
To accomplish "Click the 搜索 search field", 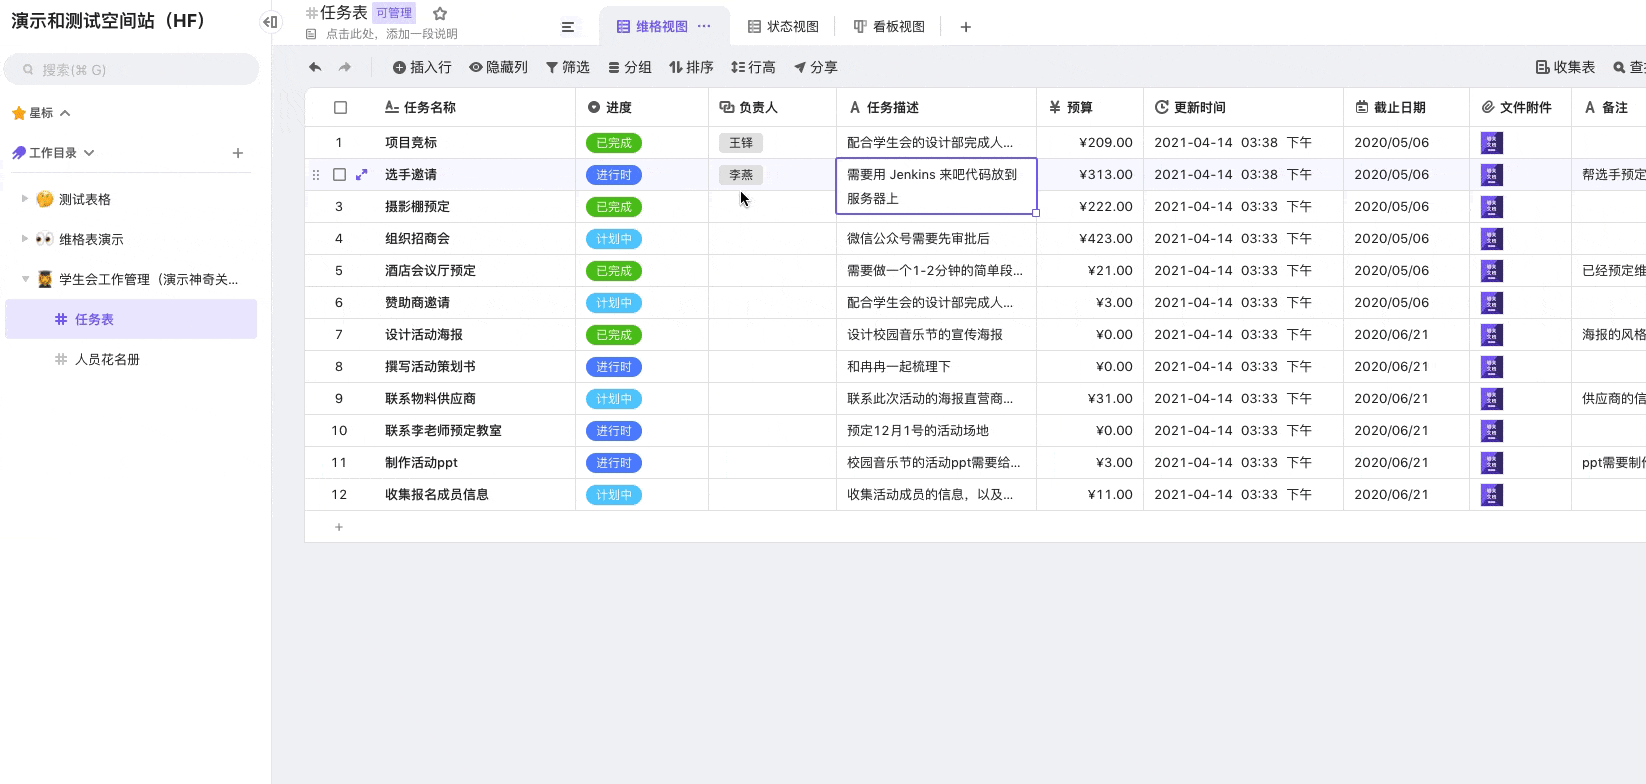I will coord(132,70).
